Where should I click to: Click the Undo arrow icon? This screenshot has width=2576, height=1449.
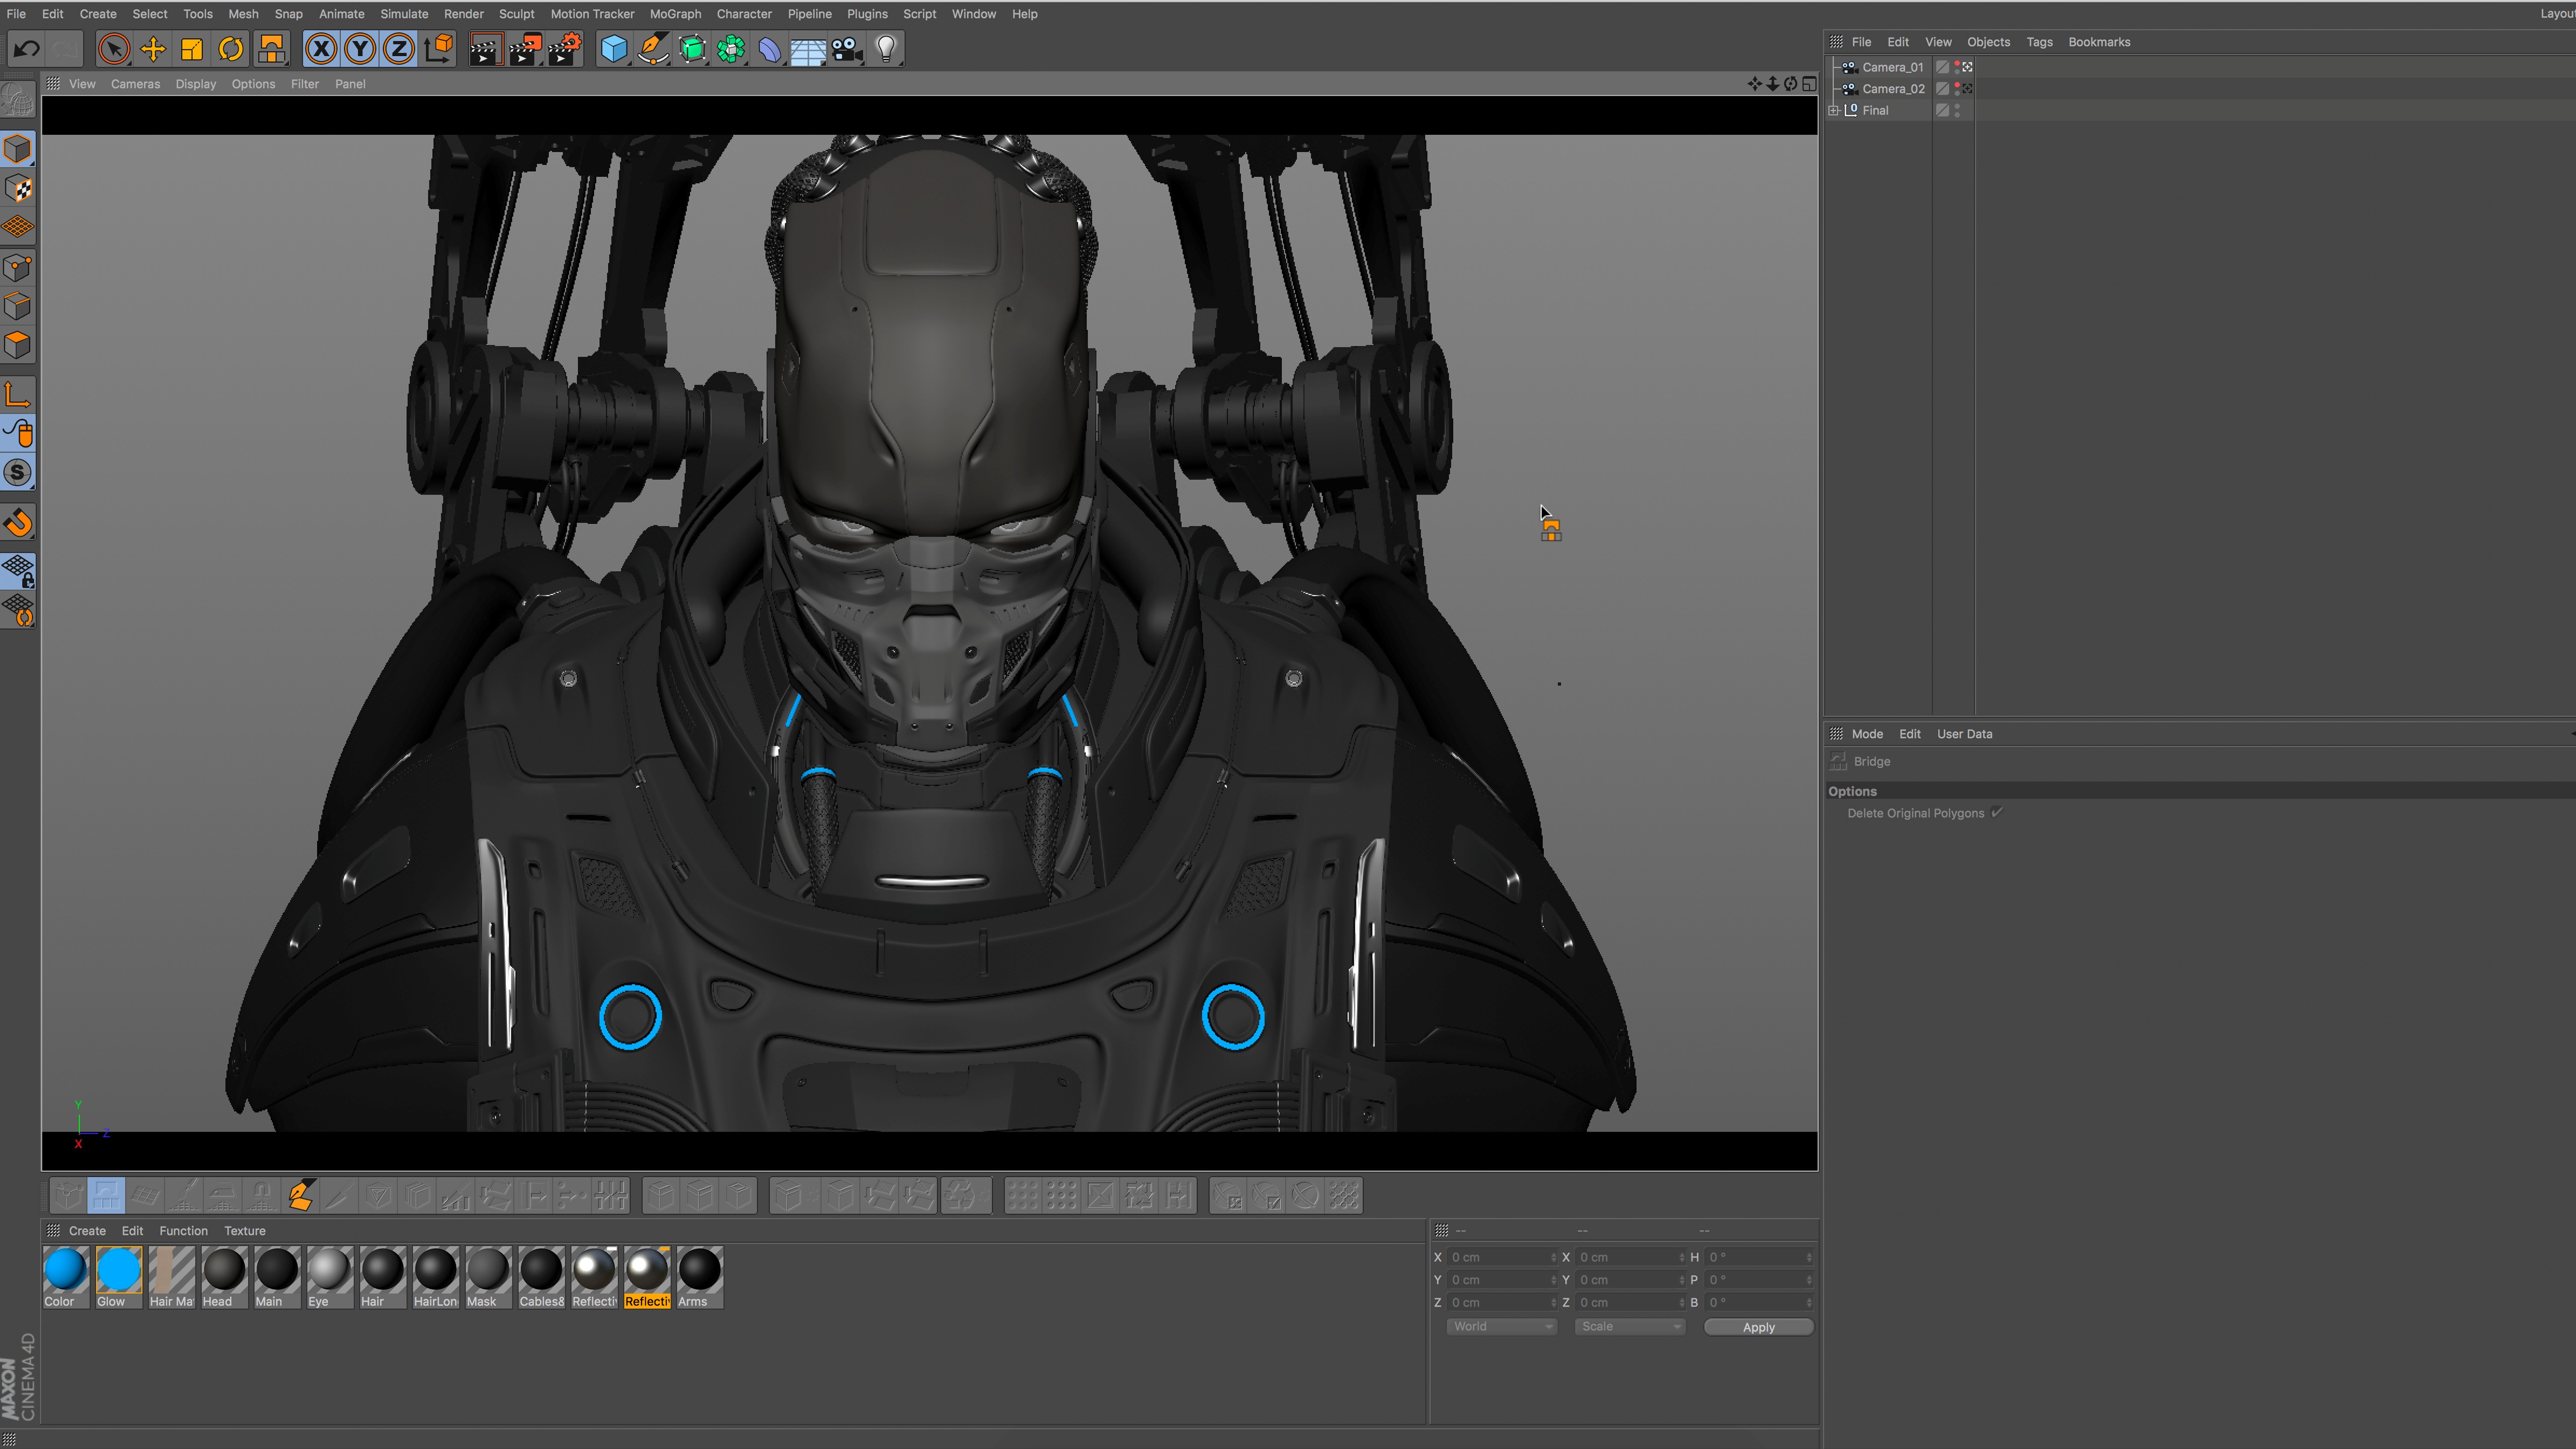[27, 48]
